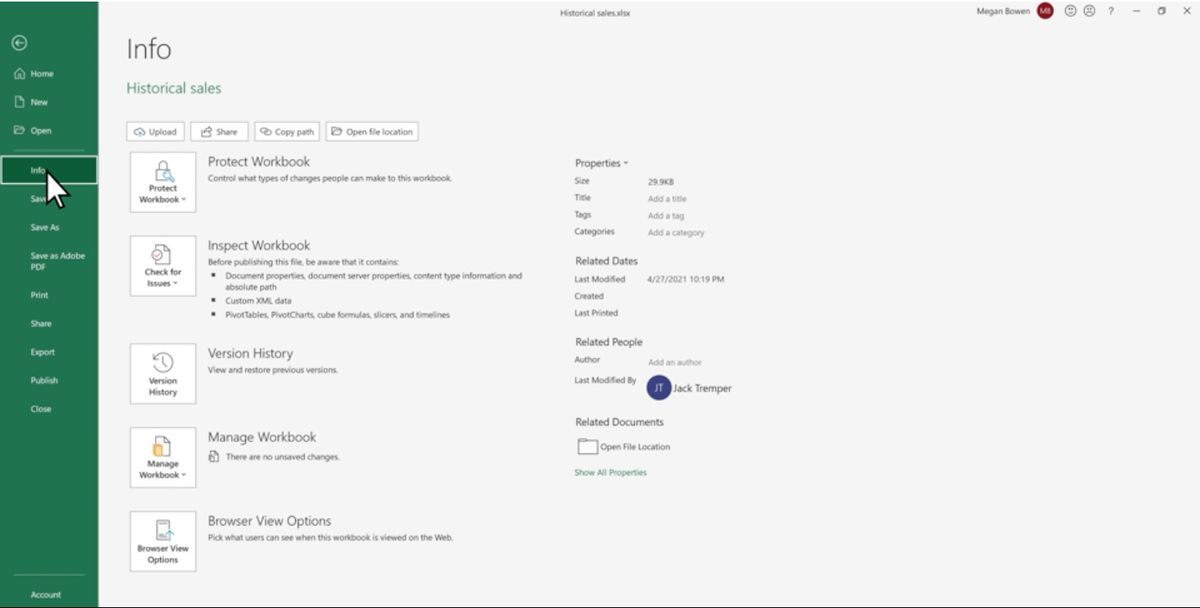The width and height of the screenshot is (1200, 608).
Task: Click the Open file location button
Action: (372, 132)
